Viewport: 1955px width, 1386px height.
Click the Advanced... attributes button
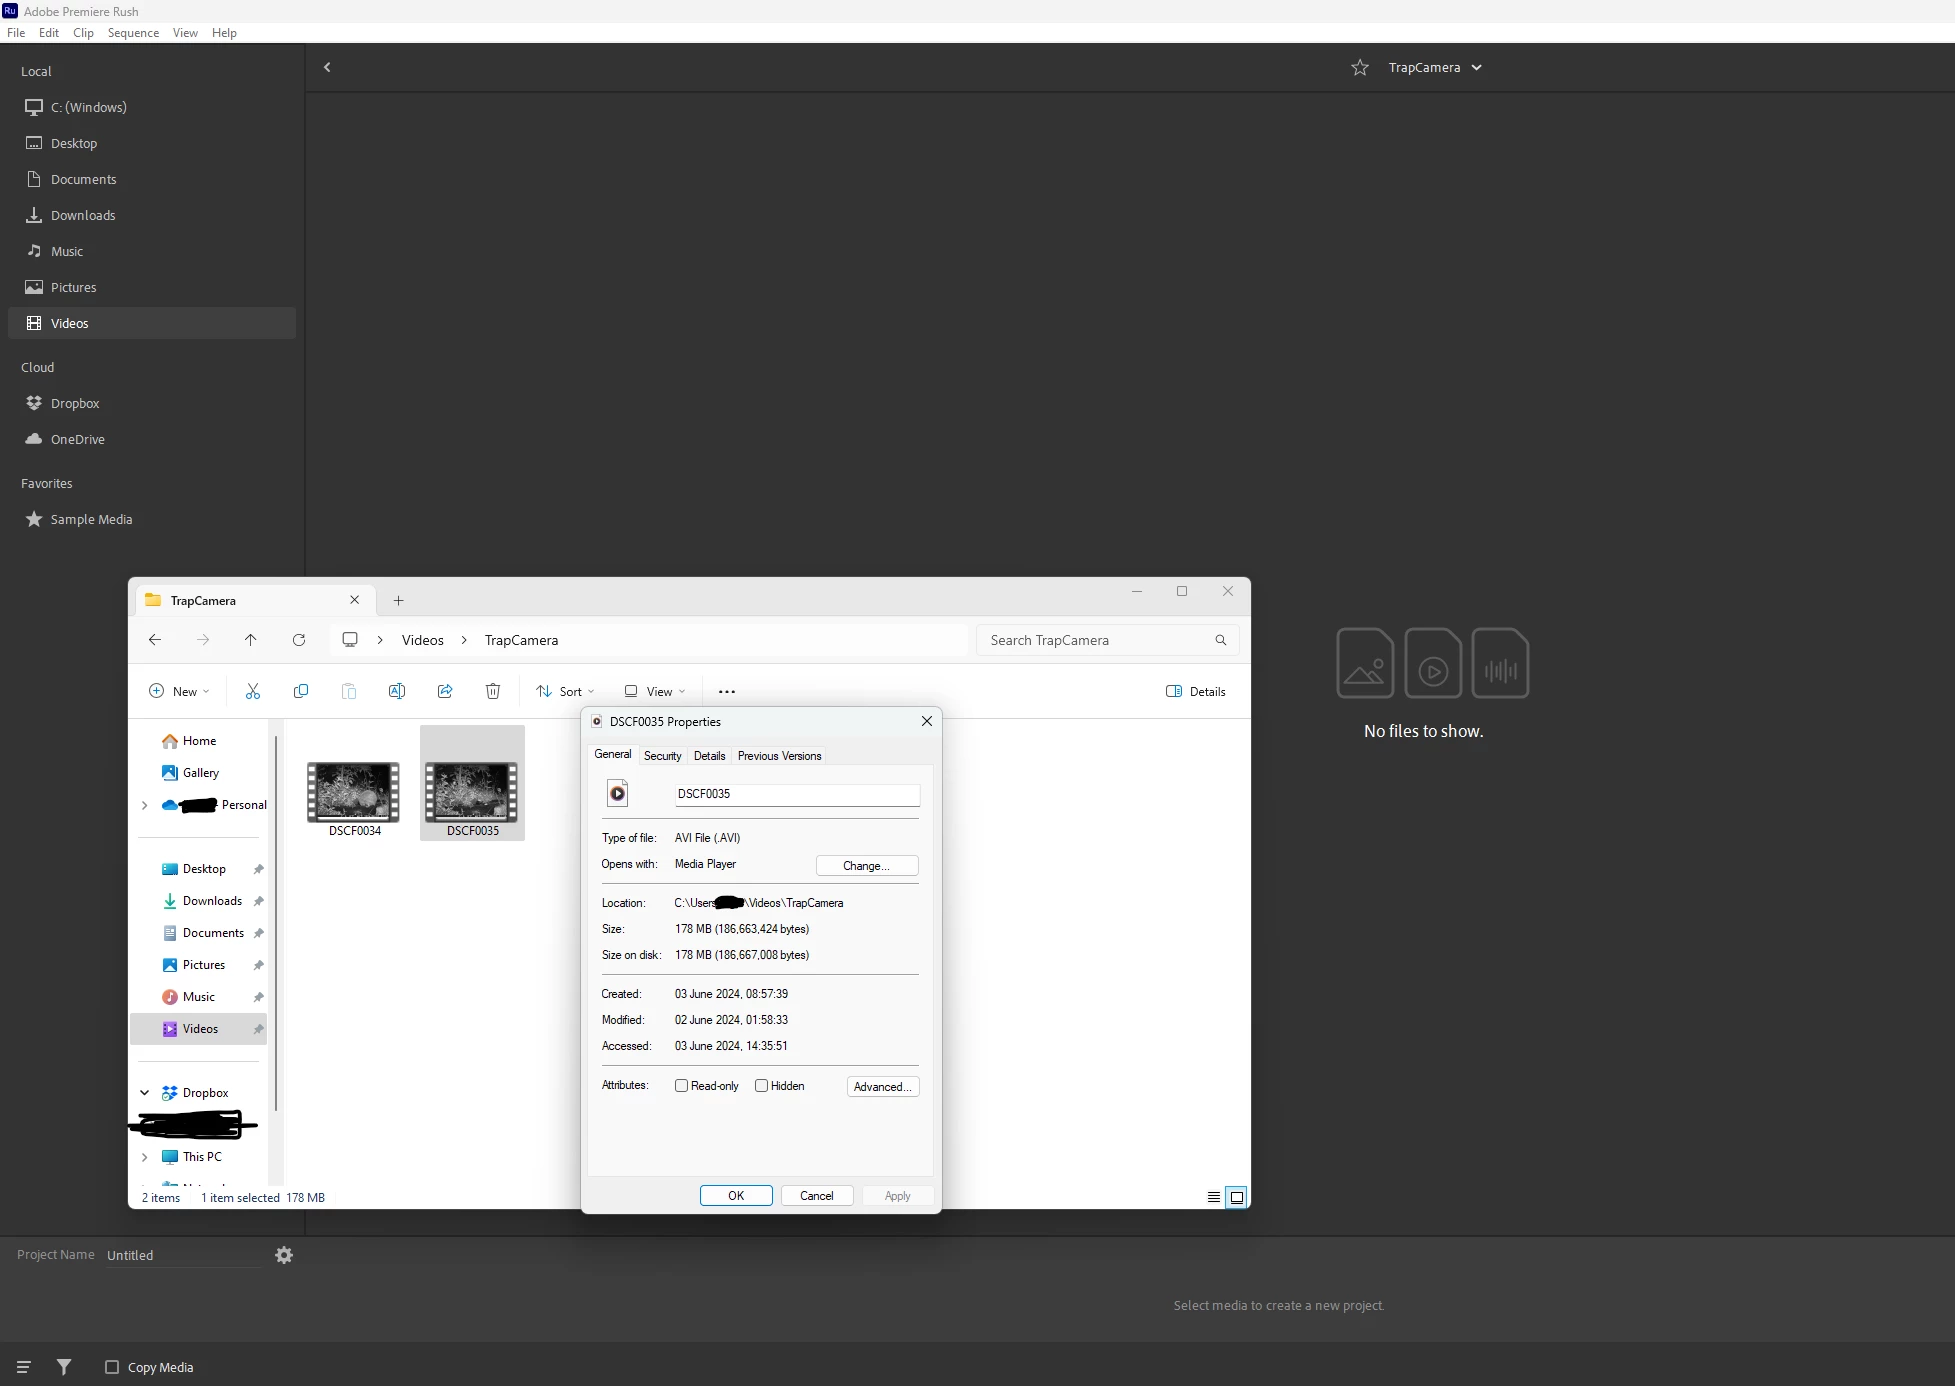pyautogui.click(x=882, y=1087)
